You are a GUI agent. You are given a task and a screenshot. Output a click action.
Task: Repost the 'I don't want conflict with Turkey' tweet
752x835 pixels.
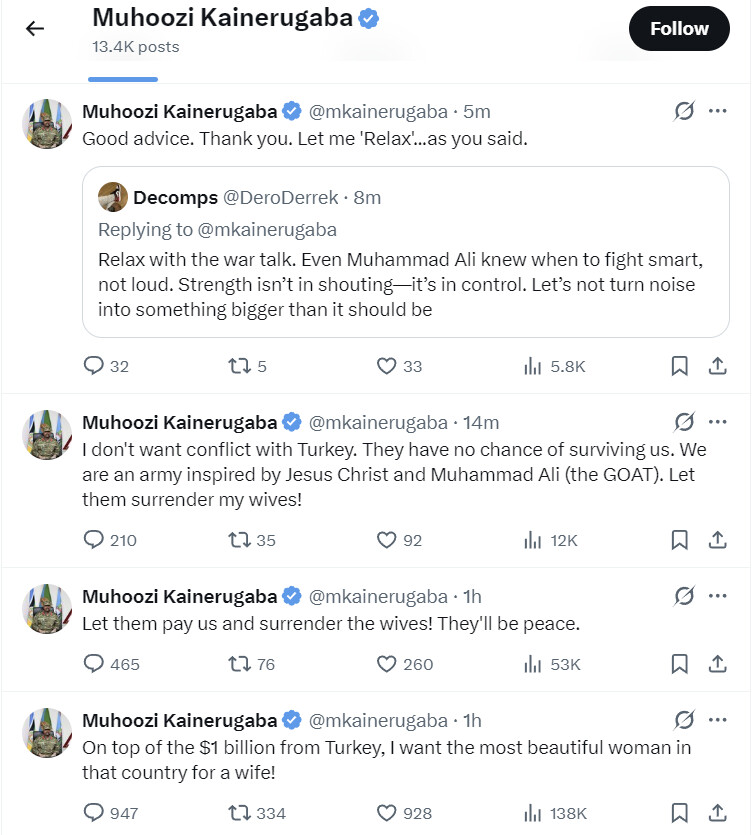[x=239, y=541]
